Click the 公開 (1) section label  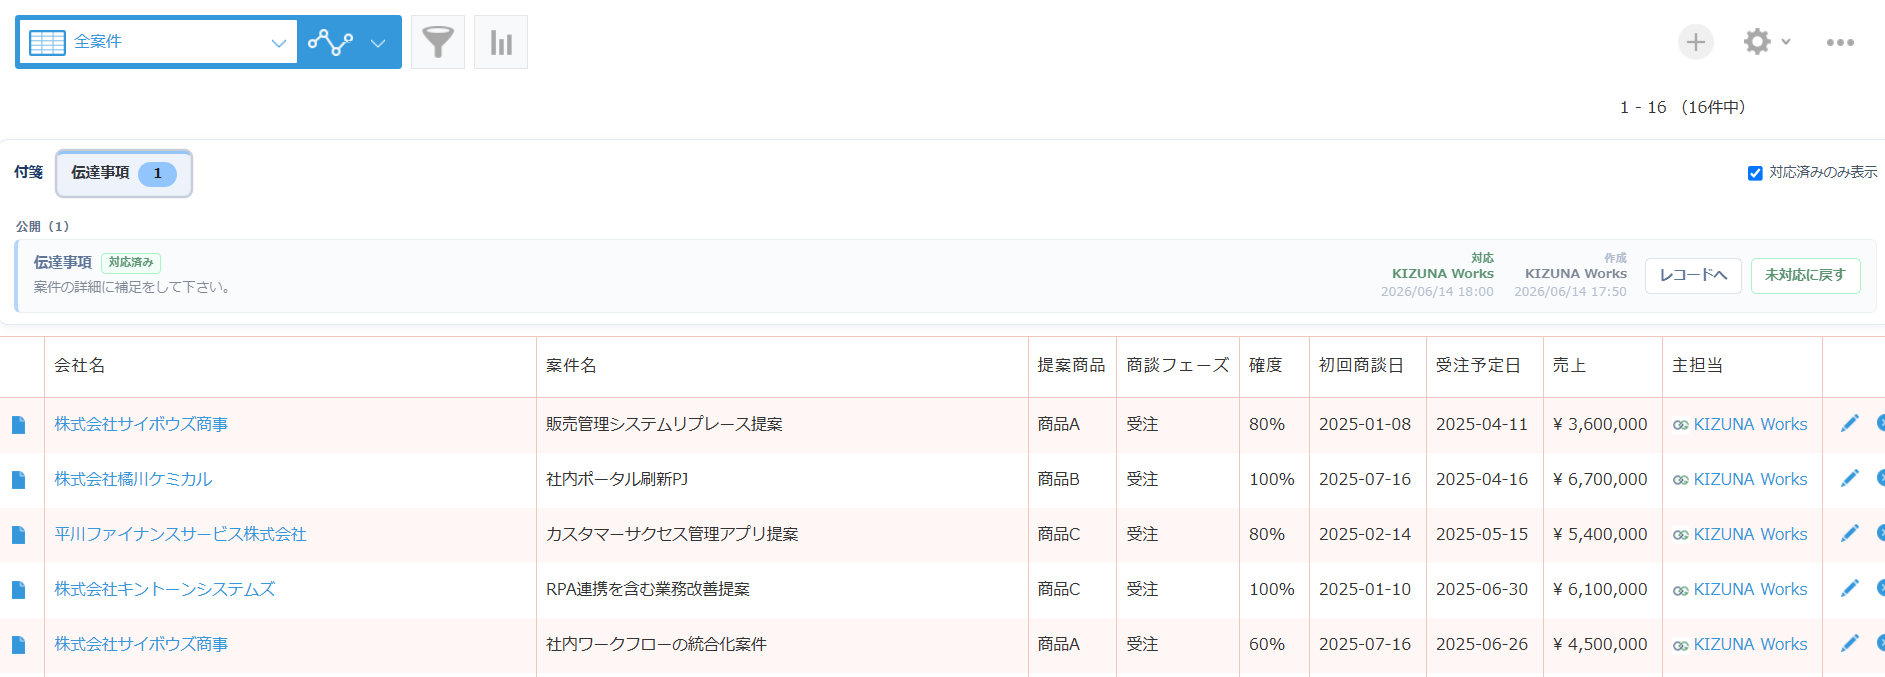click(x=43, y=227)
